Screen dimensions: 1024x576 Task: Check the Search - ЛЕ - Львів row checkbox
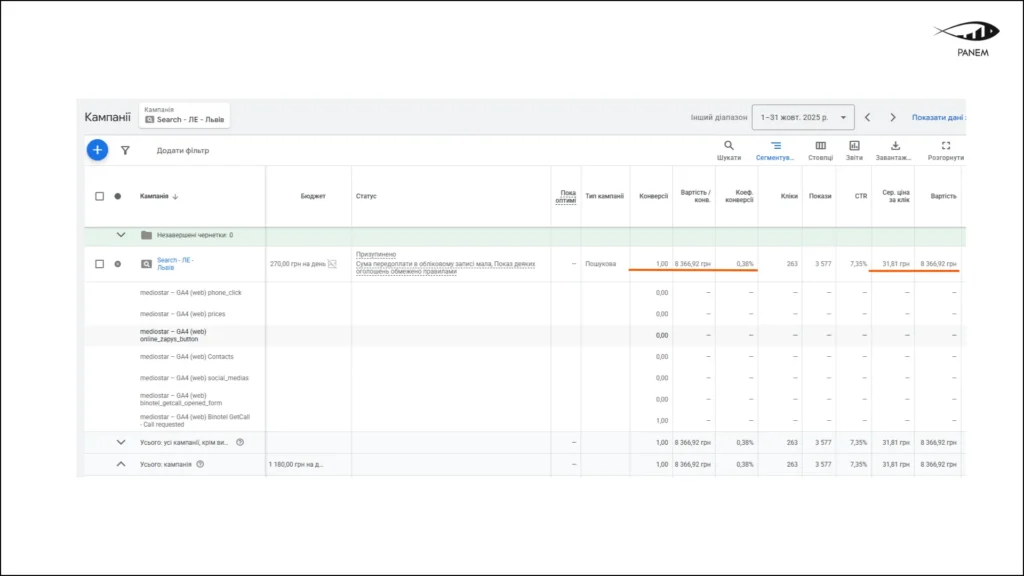tap(99, 264)
